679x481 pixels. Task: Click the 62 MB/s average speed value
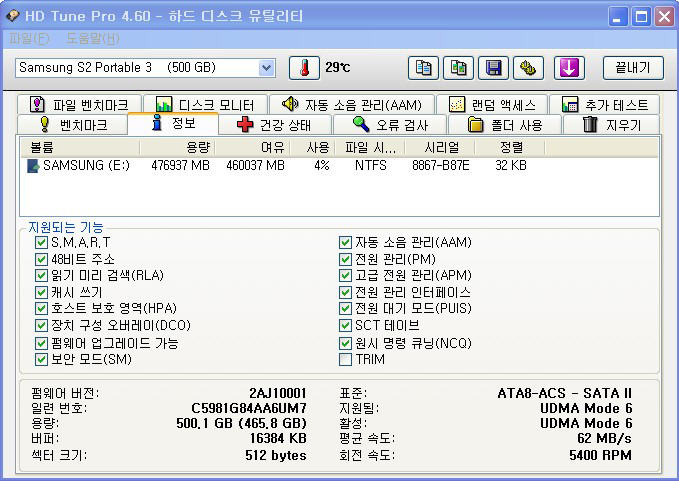605,439
